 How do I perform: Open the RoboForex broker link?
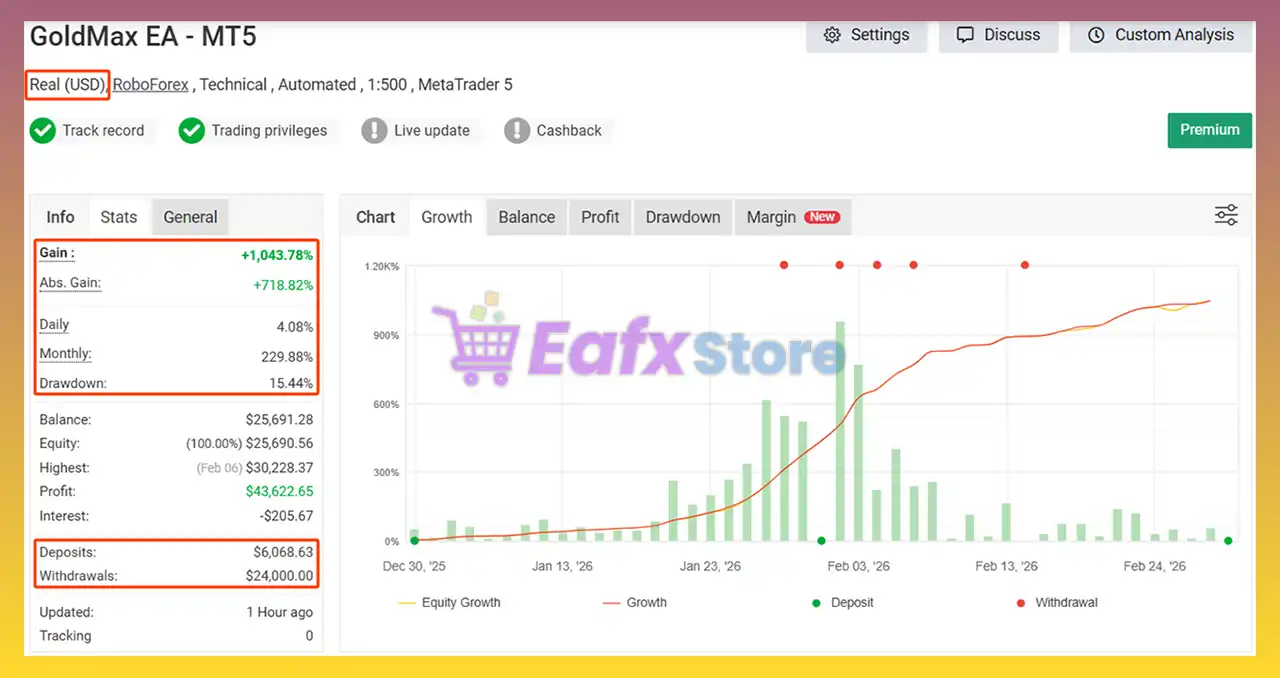[150, 85]
